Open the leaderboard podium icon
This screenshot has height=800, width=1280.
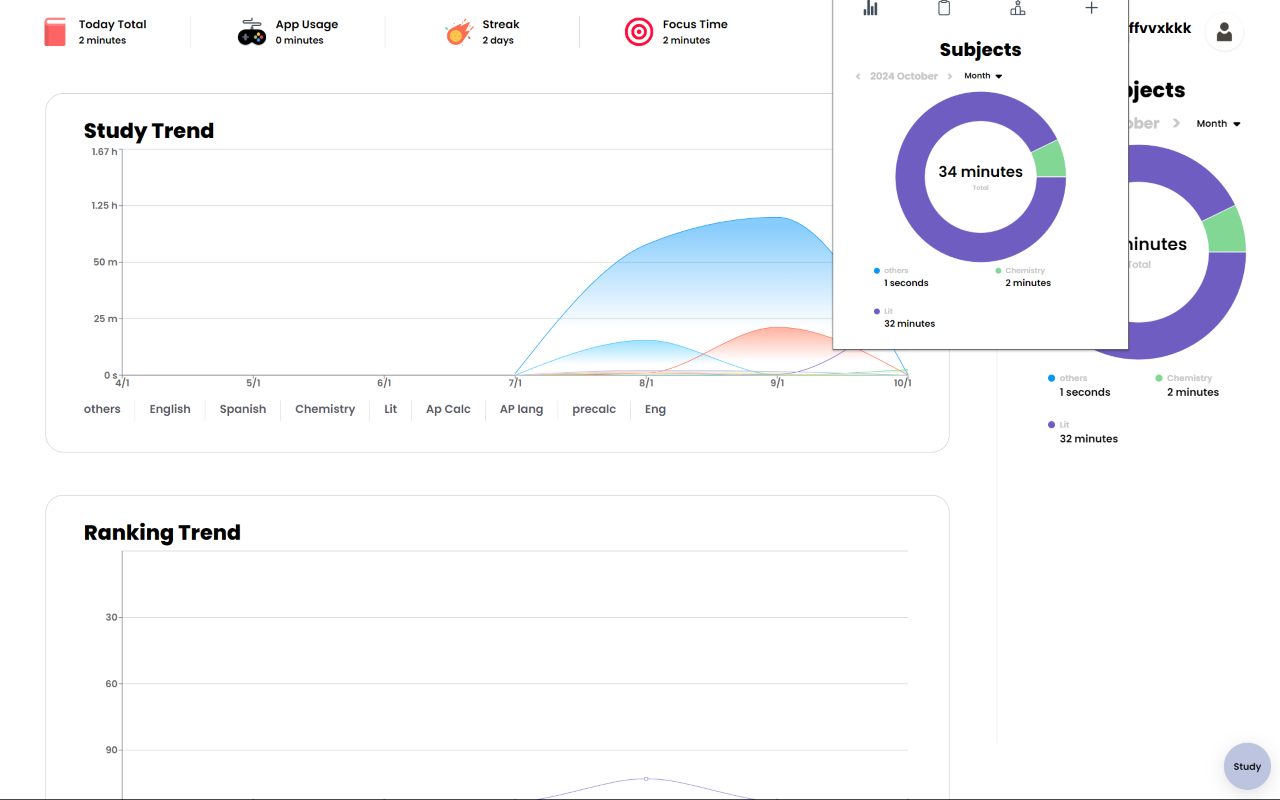pos(1017,8)
